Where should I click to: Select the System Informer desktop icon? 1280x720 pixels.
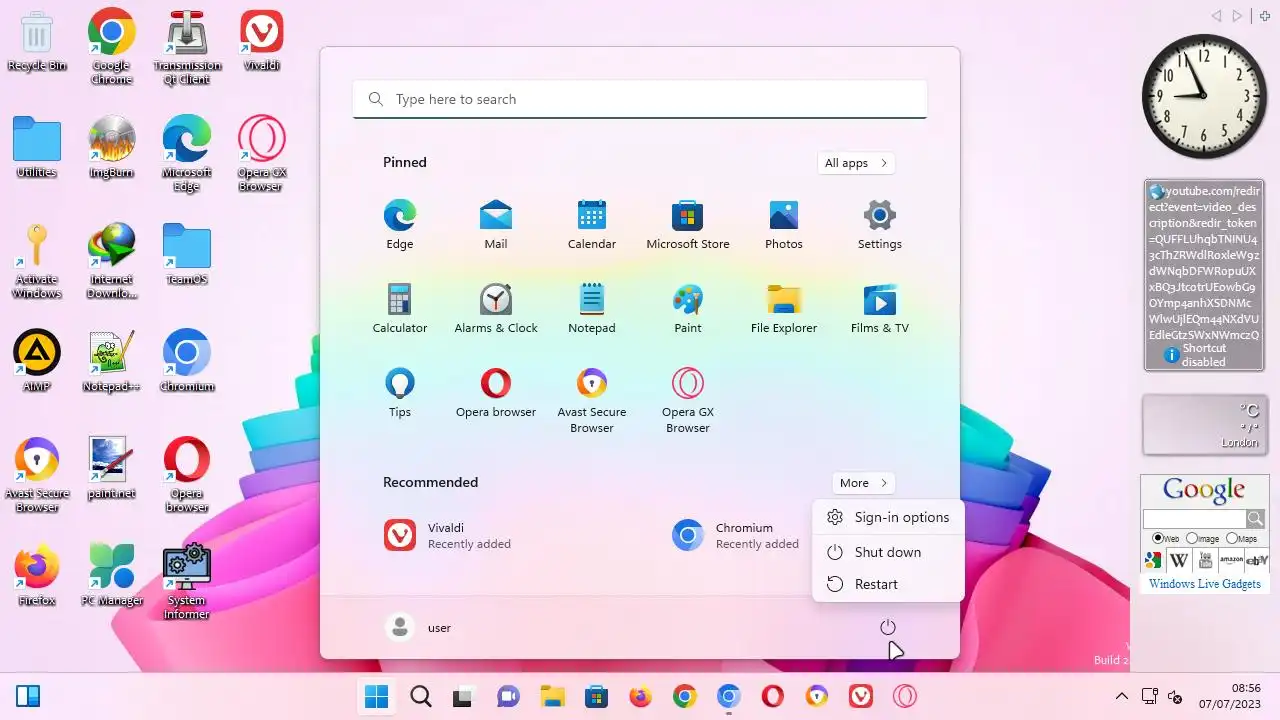(187, 582)
